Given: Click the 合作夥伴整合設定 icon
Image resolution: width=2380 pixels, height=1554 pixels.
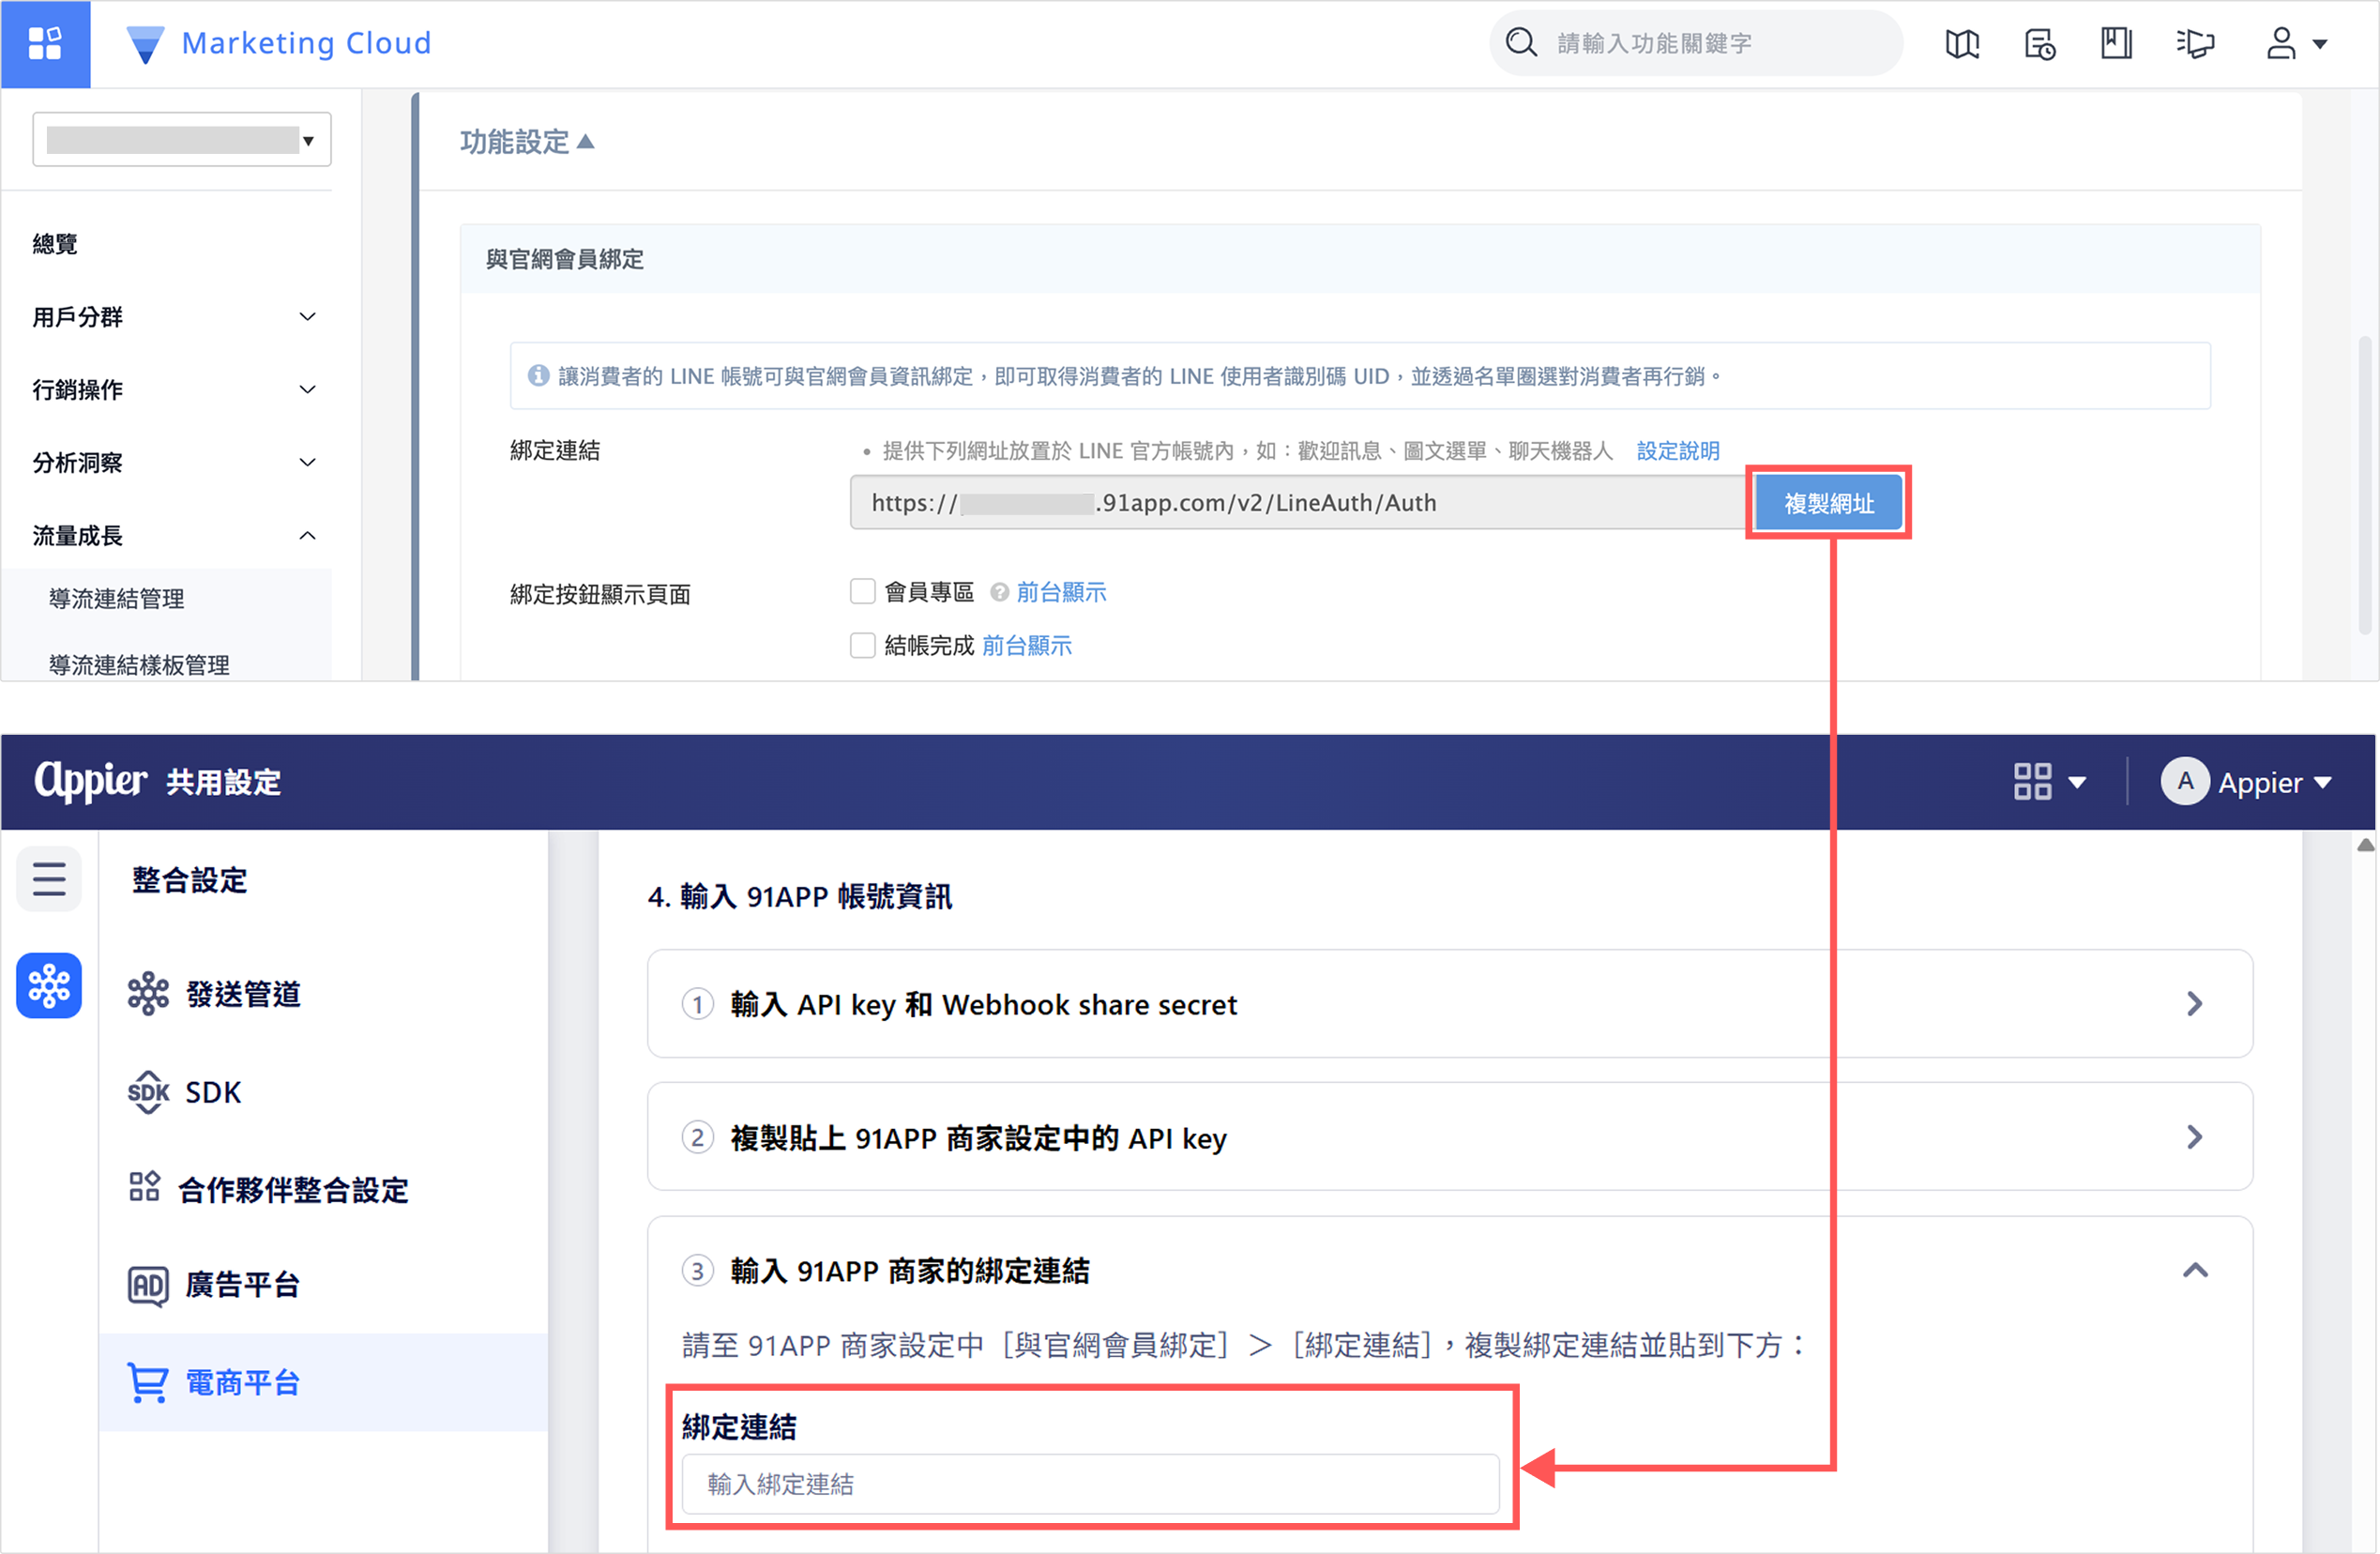Looking at the screenshot, I should point(145,1187).
